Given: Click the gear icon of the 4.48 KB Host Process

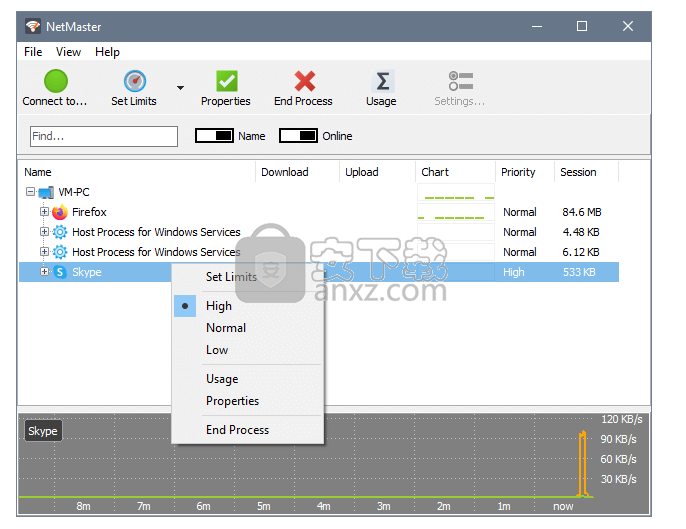Looking at the screenshot, I should pos(60,232).
